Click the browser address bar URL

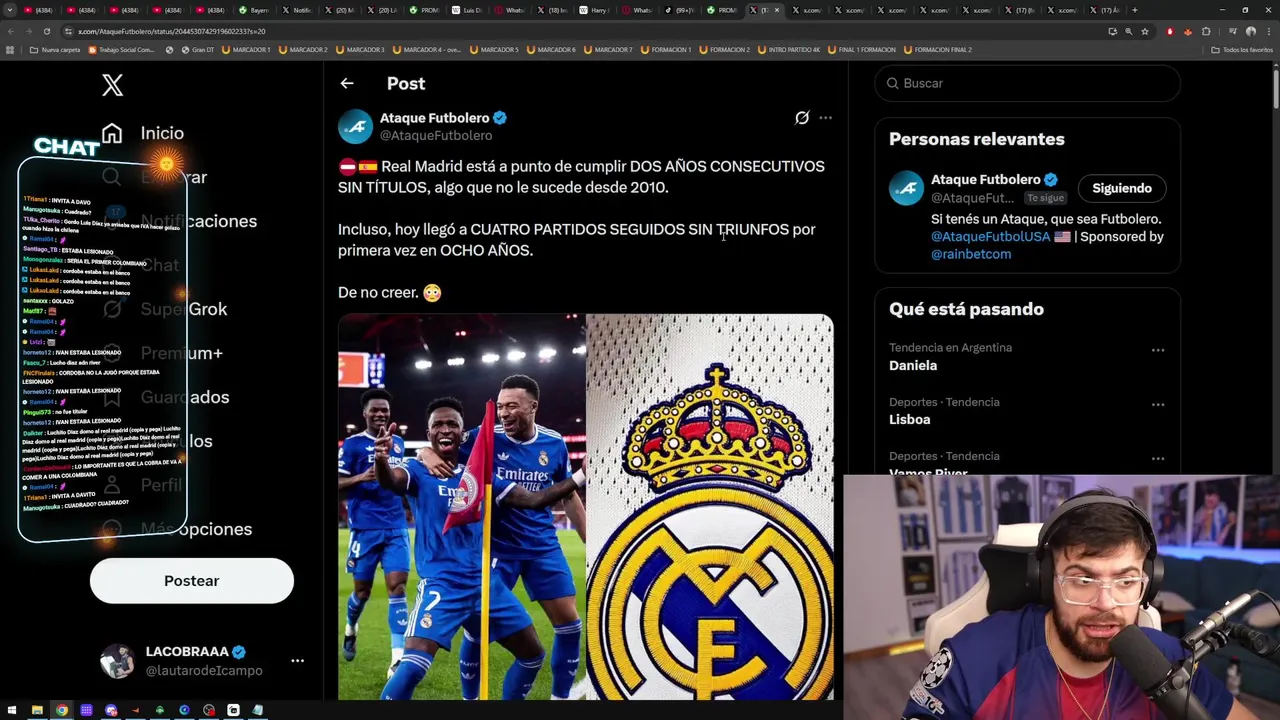coord(171,32)
